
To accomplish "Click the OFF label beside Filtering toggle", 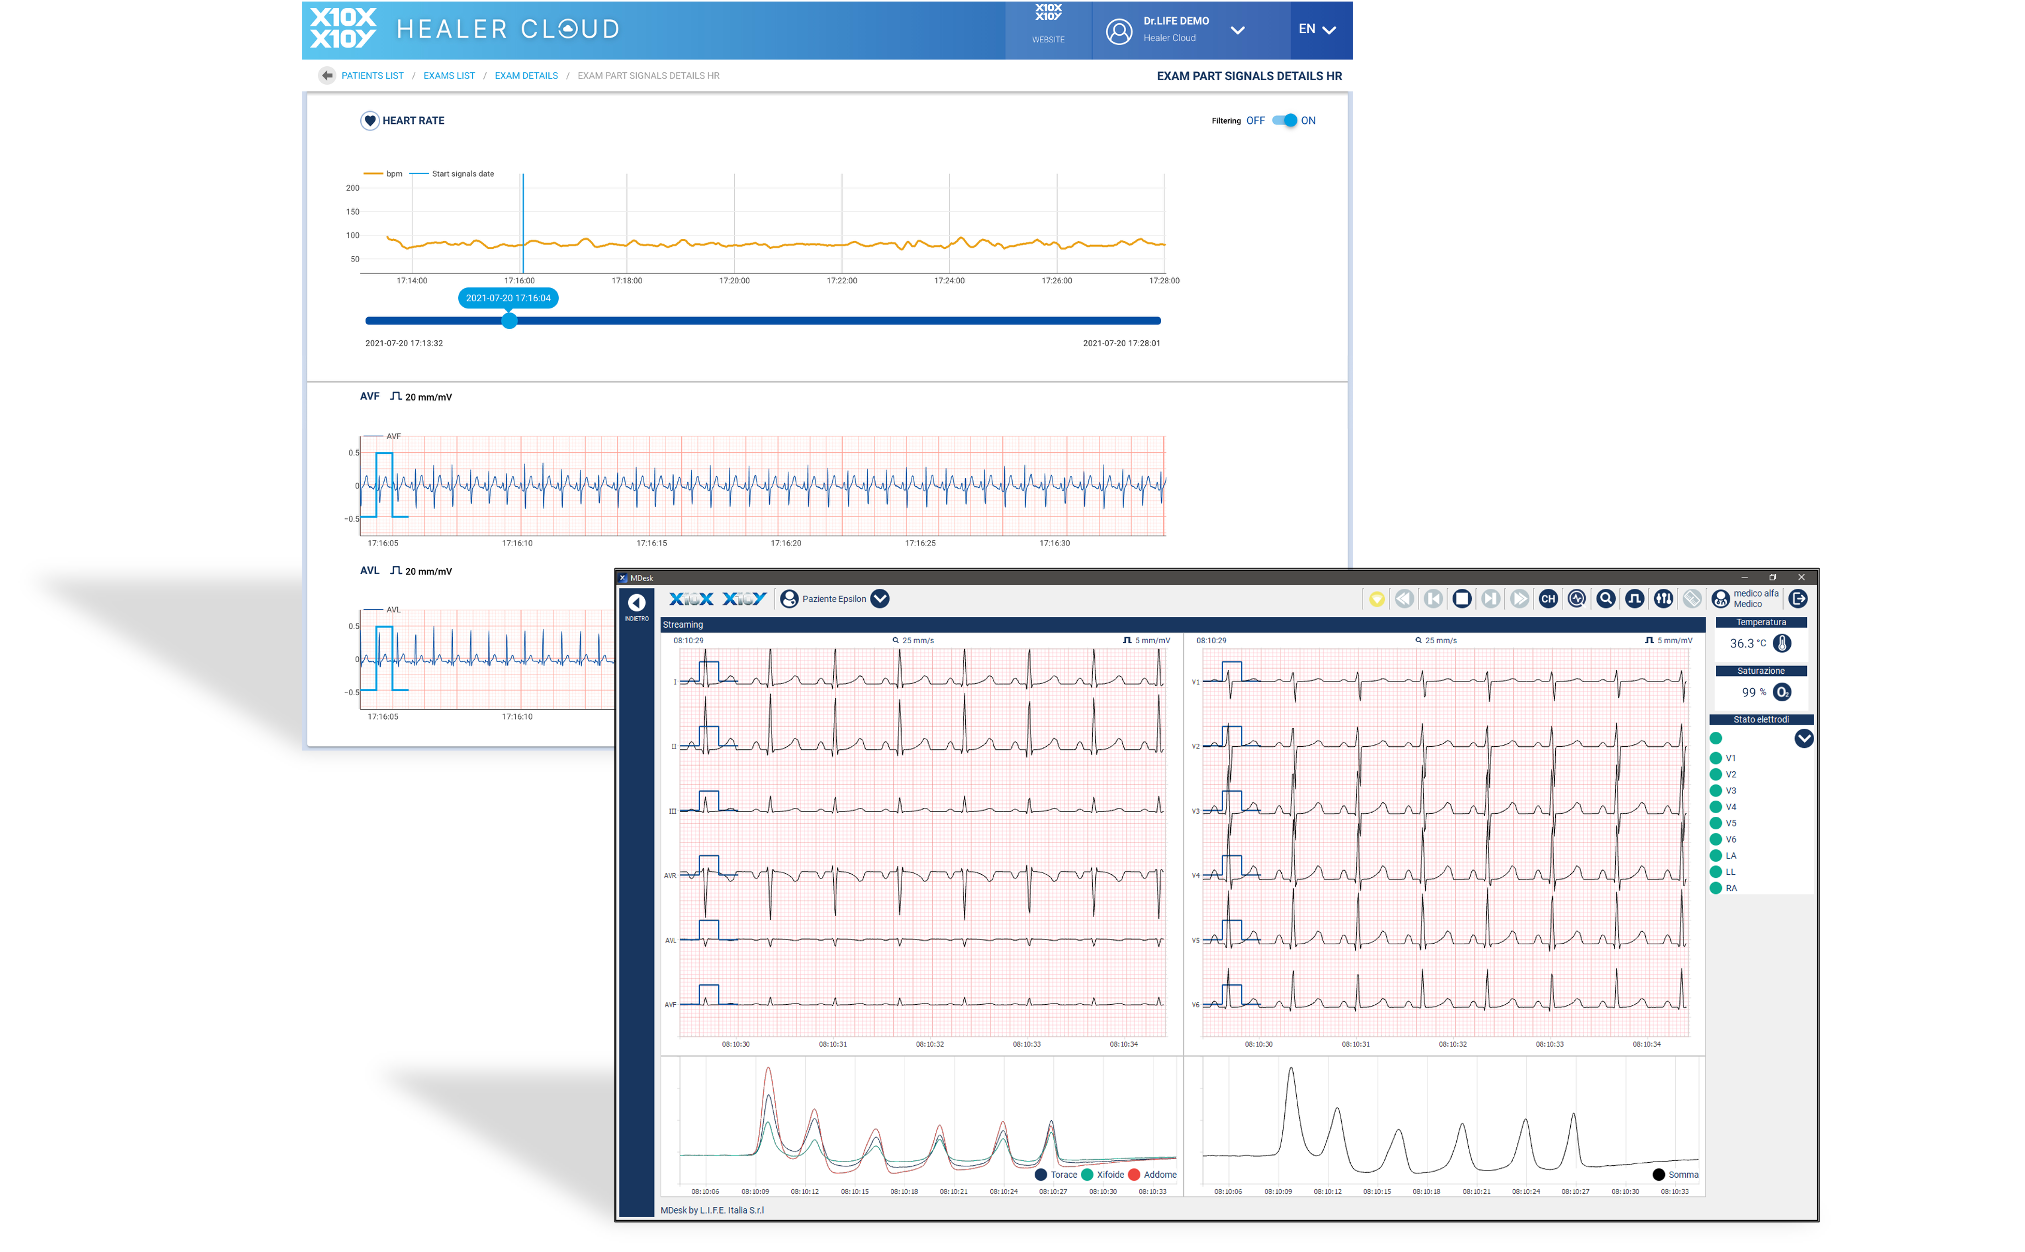I will click(x=1255, y=121).
